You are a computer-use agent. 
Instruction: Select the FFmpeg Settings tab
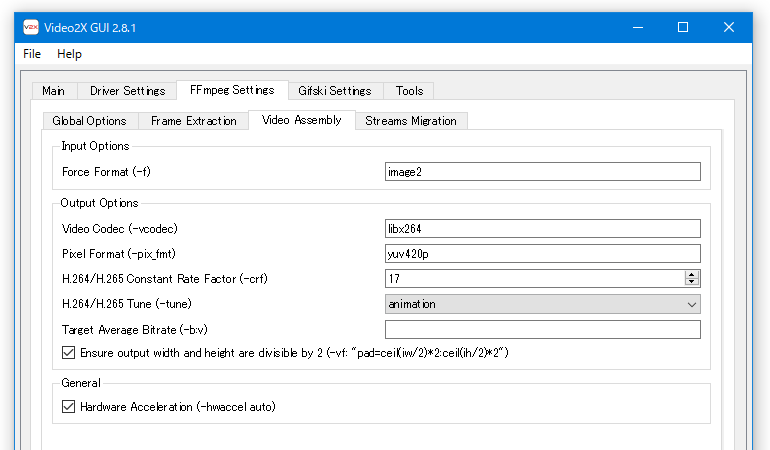click(232, 90)
